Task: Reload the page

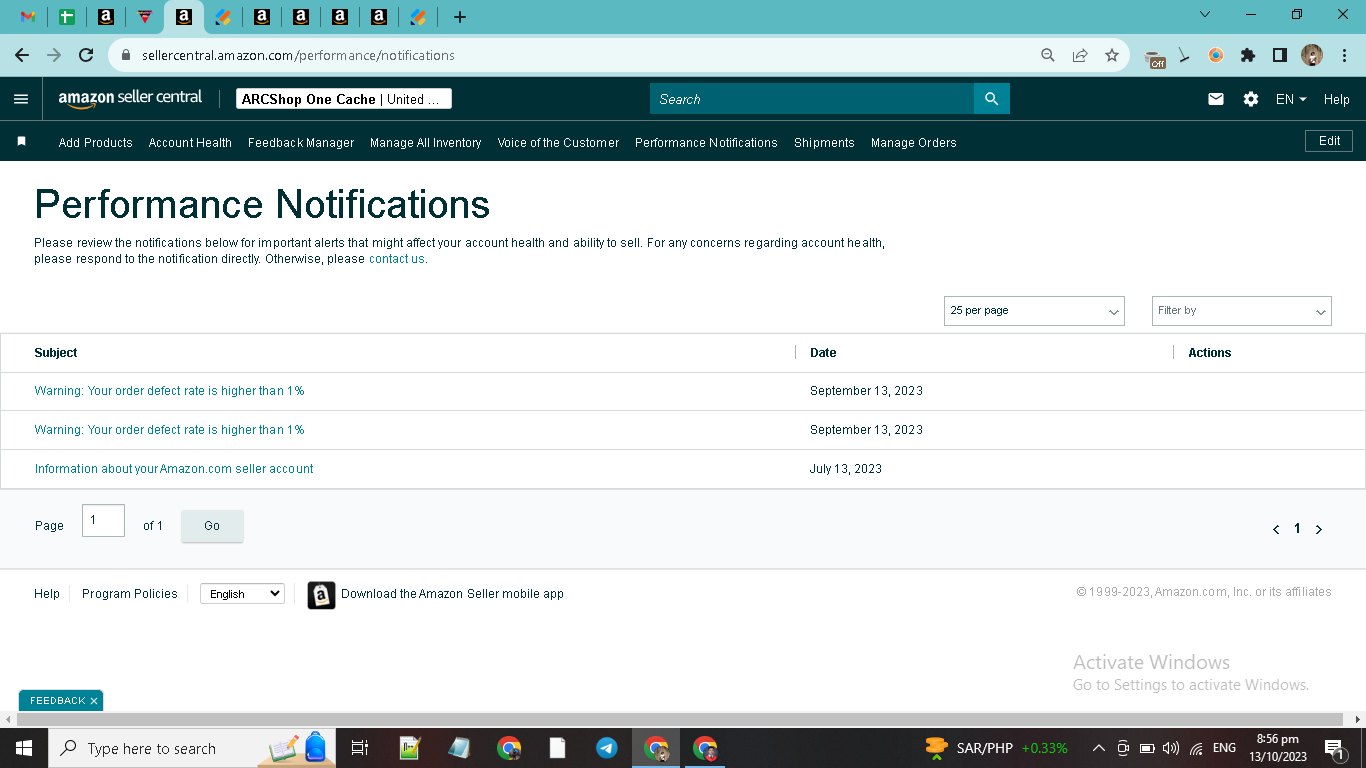Action: pos(86,55)
